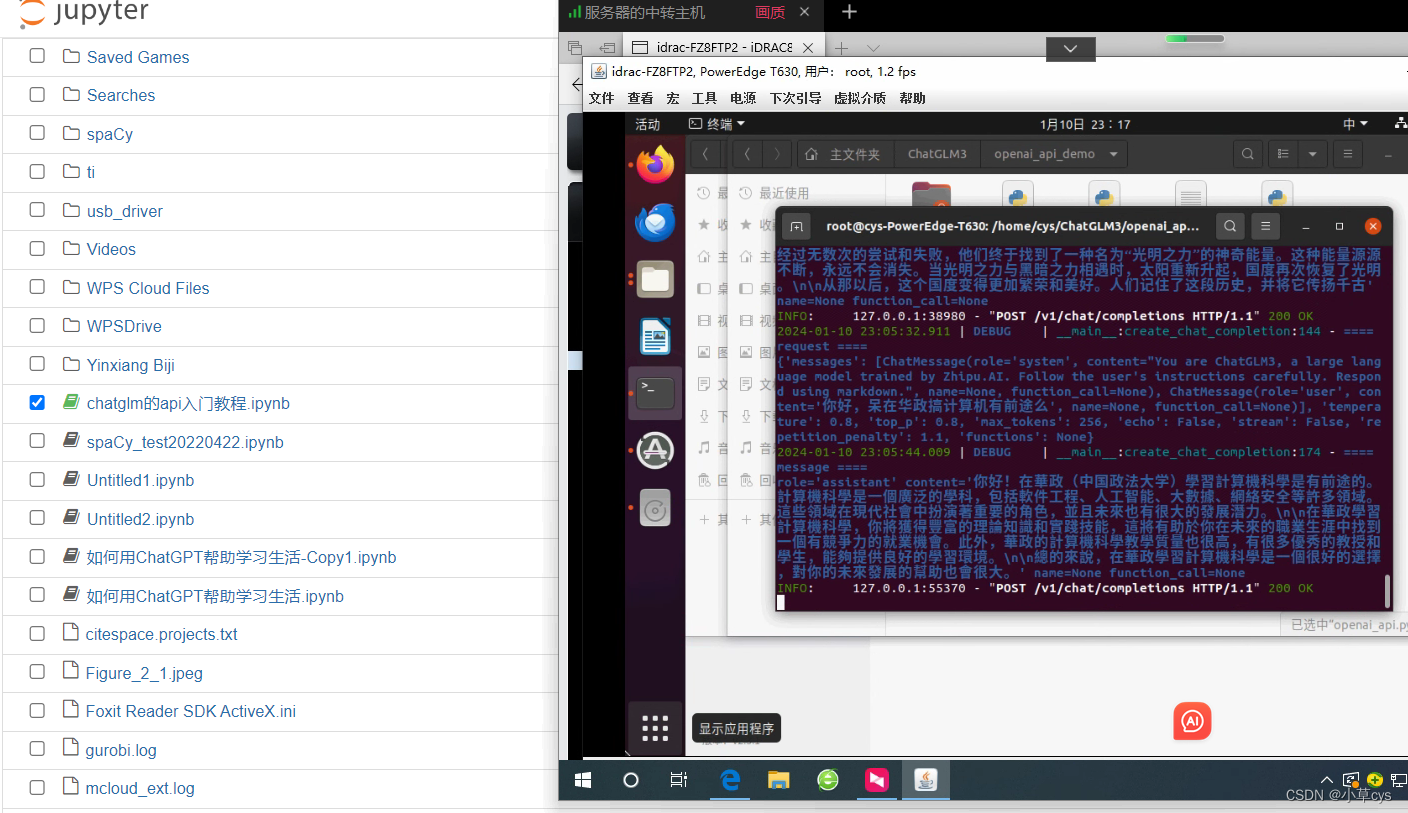Open the Windows Start menu
1408x813 pixels.
582,780
